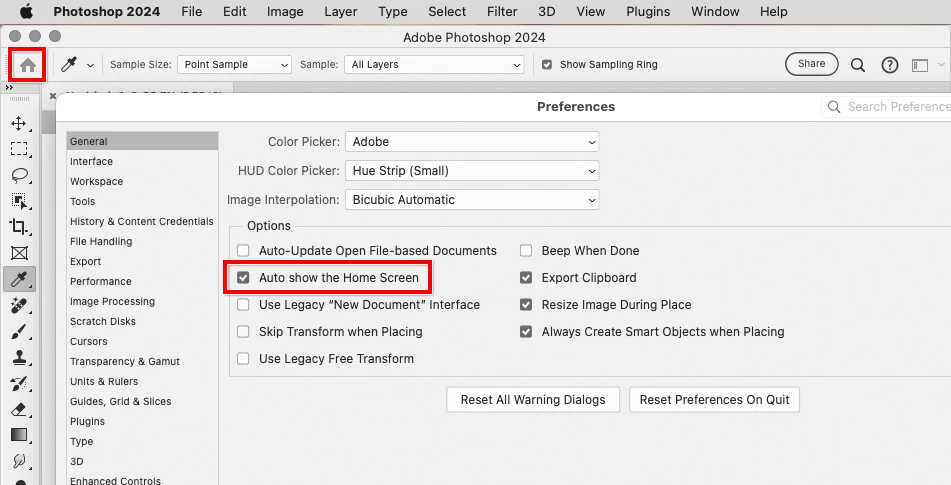Enable Beep When Done option
The image size is (951, 485).
(526, 250)
